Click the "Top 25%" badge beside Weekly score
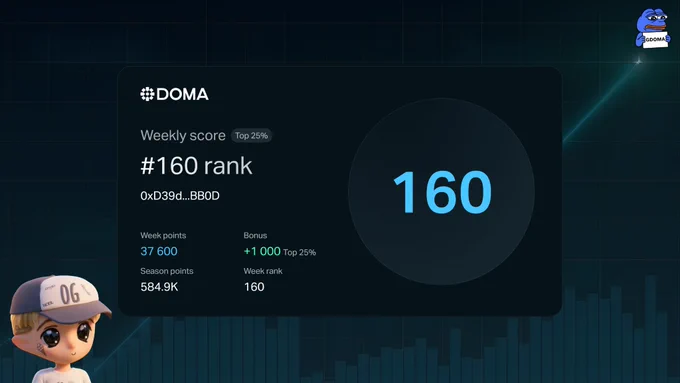 252,136
